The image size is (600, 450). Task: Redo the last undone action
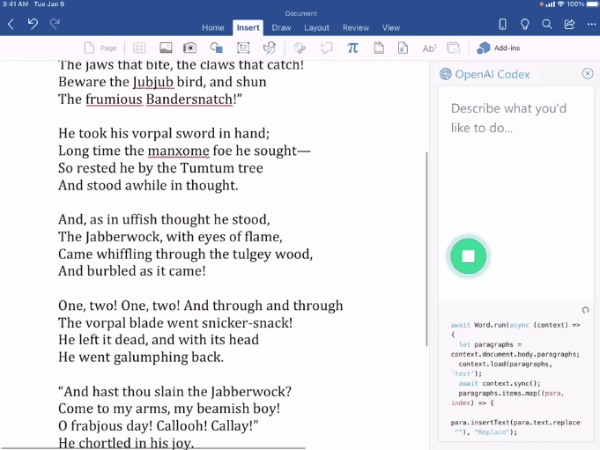55,24
